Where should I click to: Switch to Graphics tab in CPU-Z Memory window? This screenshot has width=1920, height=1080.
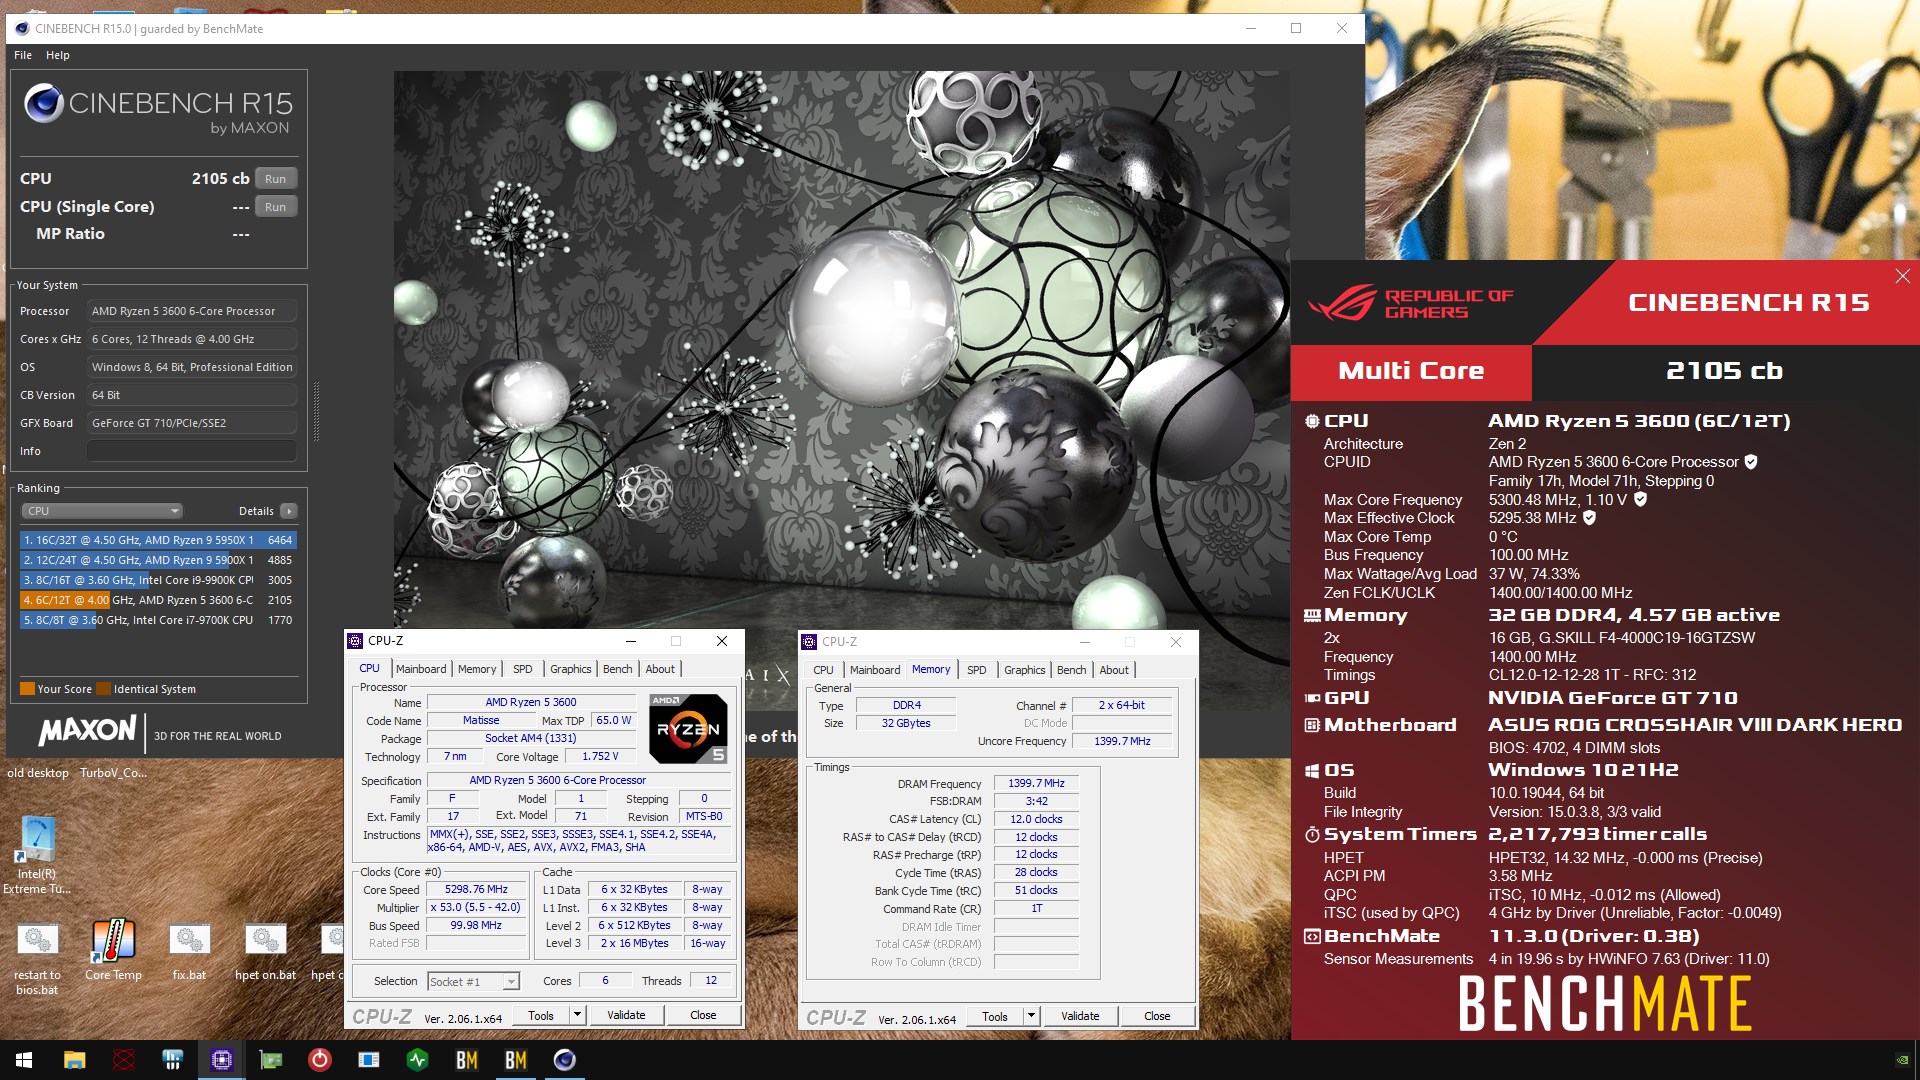pyautogui.click(x=1024, y=670)
